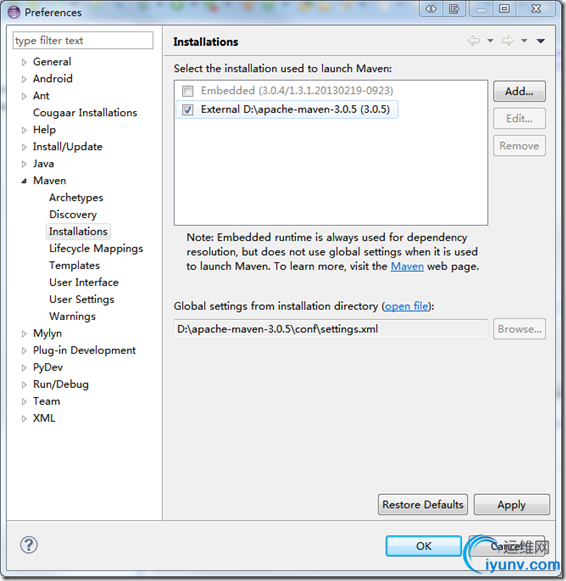Click the Browse... settings button
Screen dimensions: 566x581
(519, 329)
